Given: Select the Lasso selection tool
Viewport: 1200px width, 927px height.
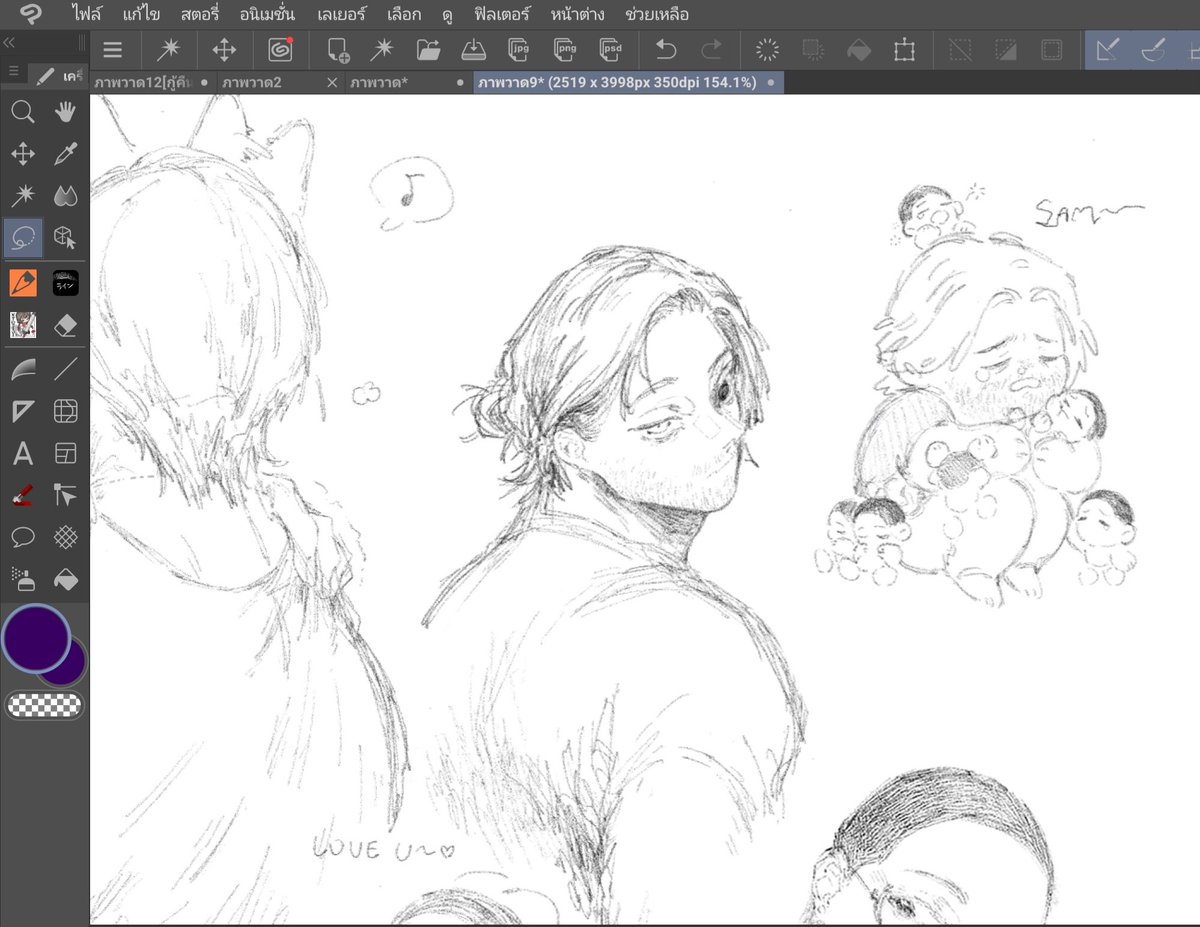Looking at the screenshot, I should pyautogui.click(x=23, y=238).
